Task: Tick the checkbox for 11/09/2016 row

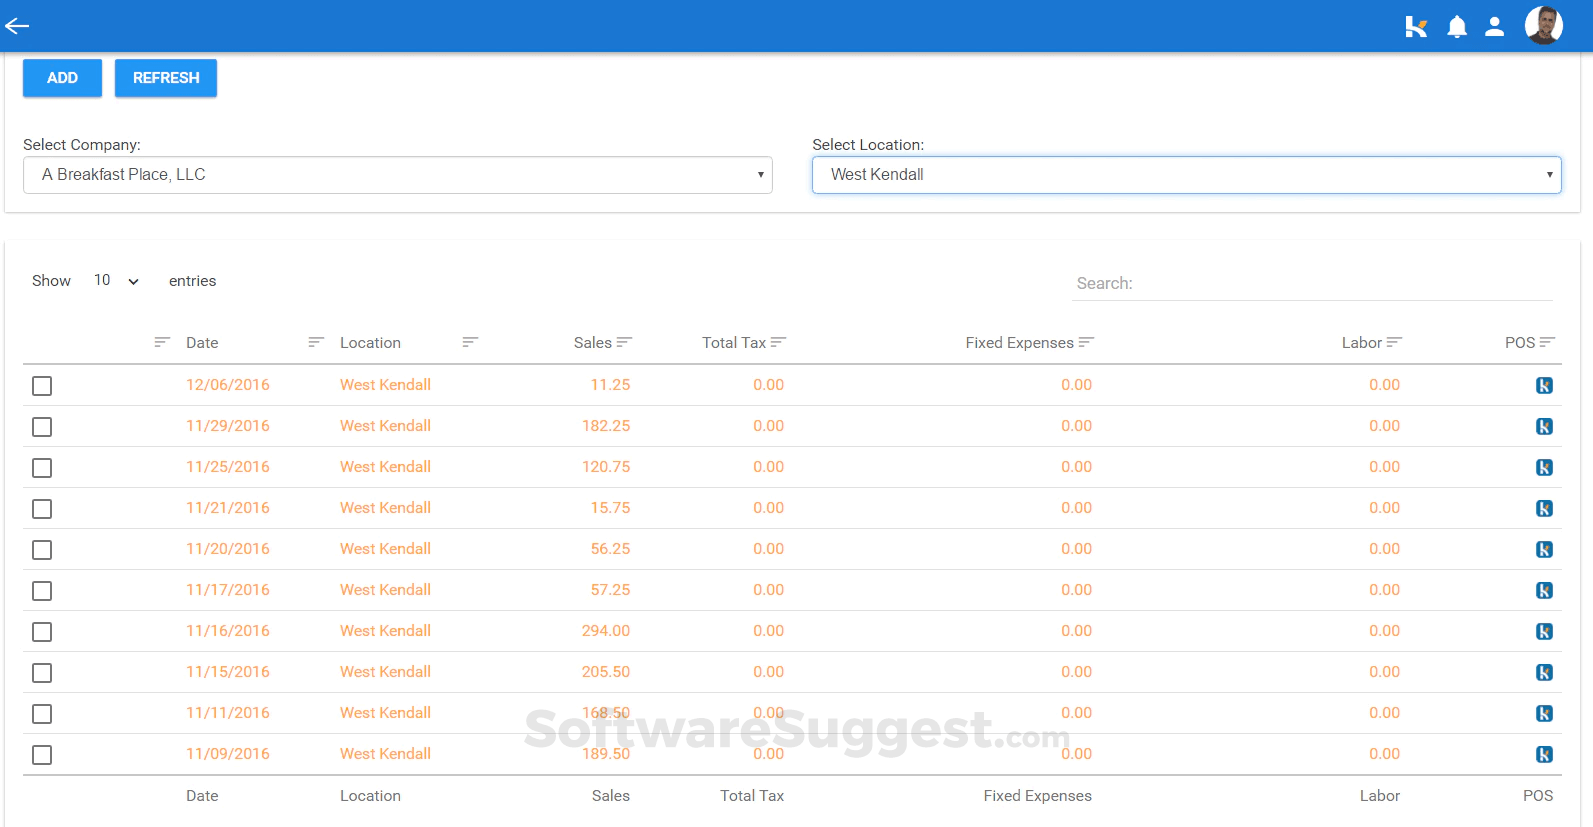Action: click(x=42, y=755)
